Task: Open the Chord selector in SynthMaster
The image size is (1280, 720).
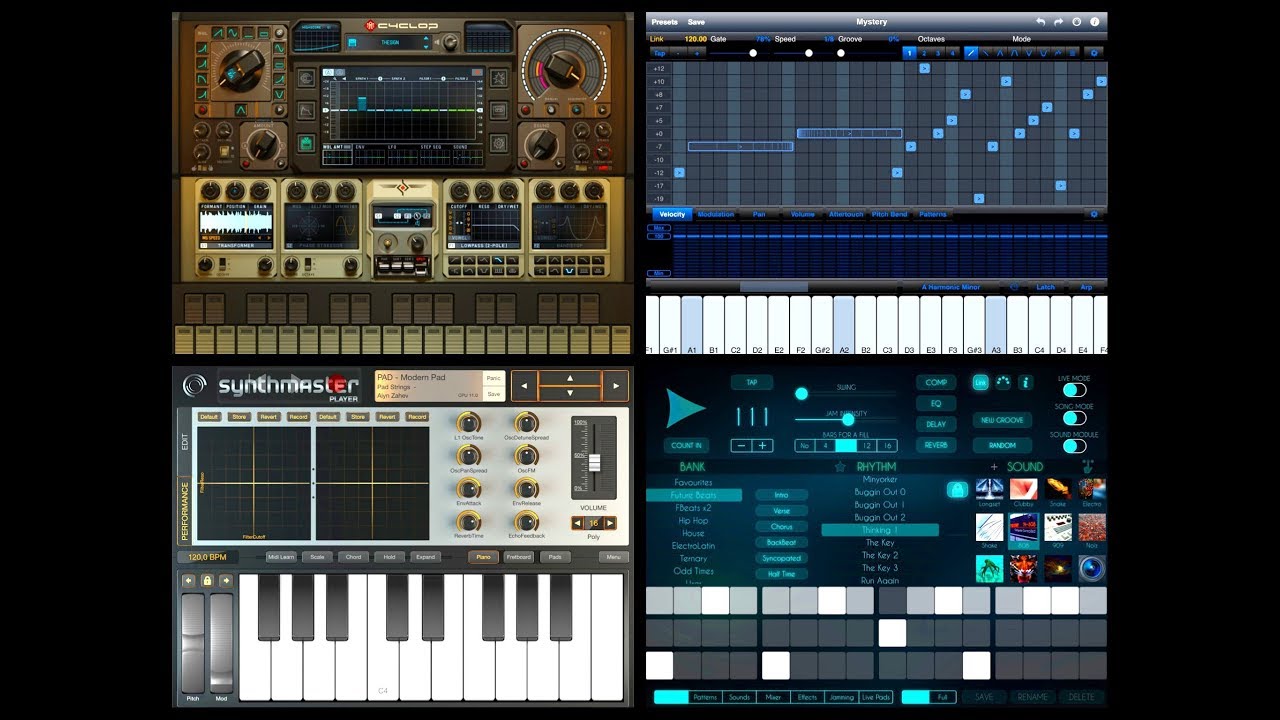Action: click(x=353, y=557)
